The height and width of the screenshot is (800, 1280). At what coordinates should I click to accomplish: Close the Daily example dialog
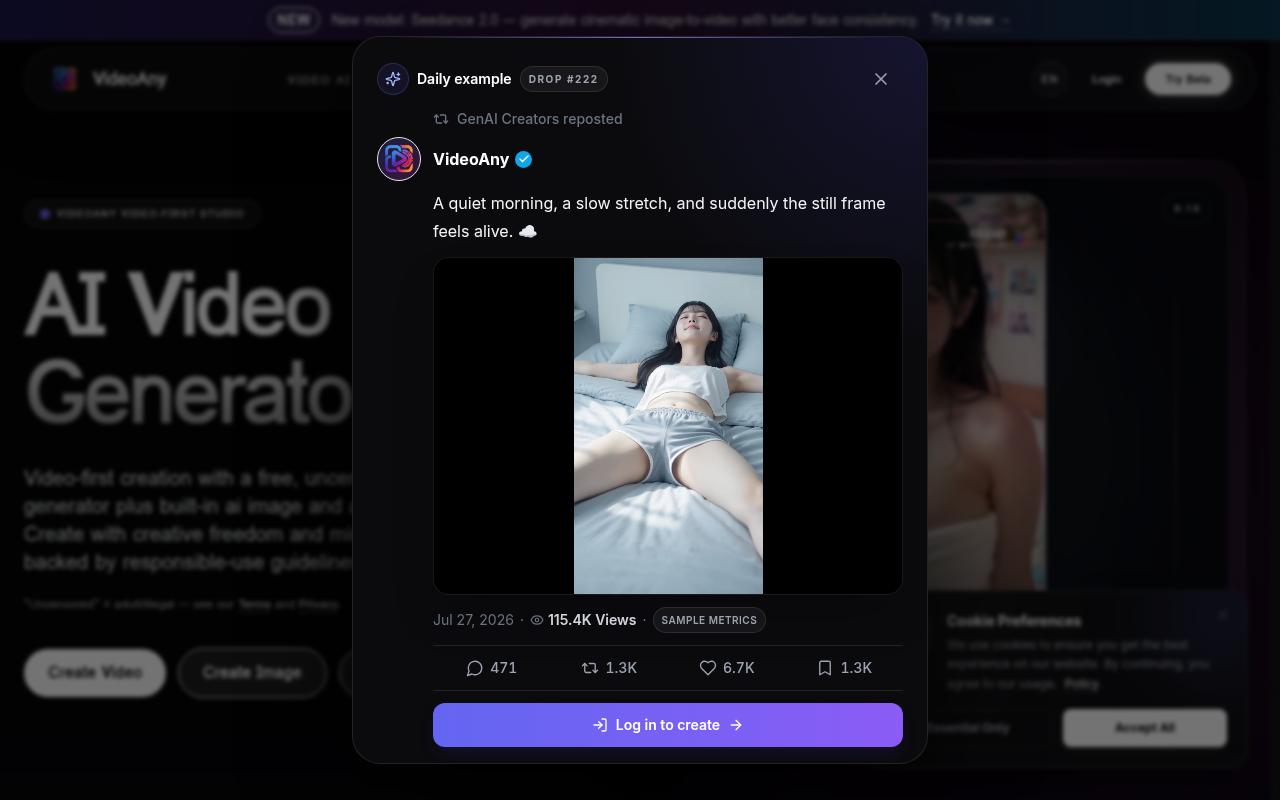[881, 79]
